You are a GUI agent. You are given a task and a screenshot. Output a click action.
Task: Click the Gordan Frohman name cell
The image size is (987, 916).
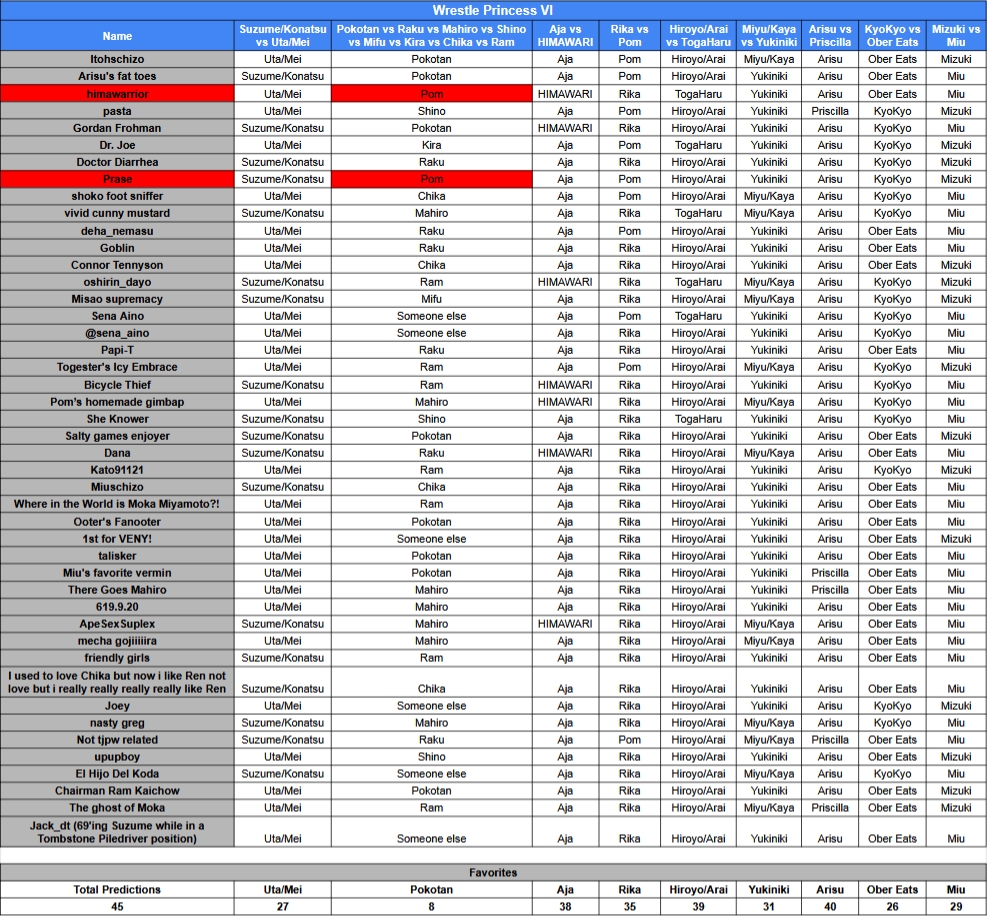[x=117, y=128]
